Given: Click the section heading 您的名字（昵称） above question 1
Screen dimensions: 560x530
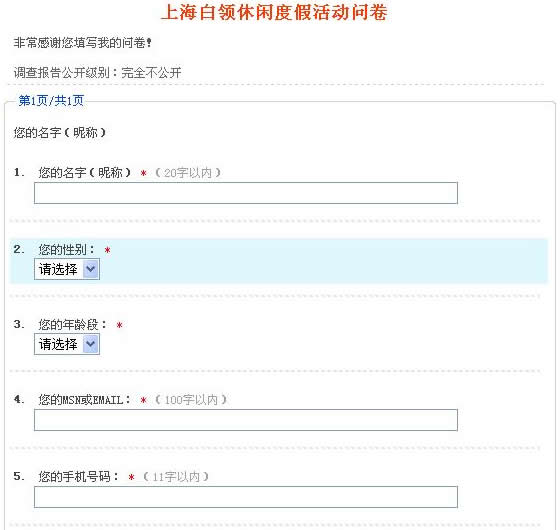Looking at the screenshot, I should click(x=60, y=133).
